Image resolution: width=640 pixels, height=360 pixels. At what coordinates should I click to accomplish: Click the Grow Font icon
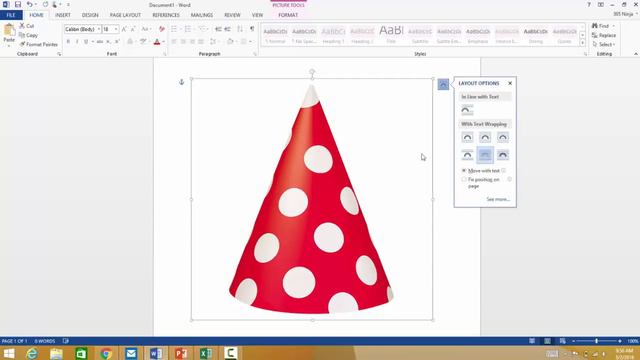click(124, 29)
